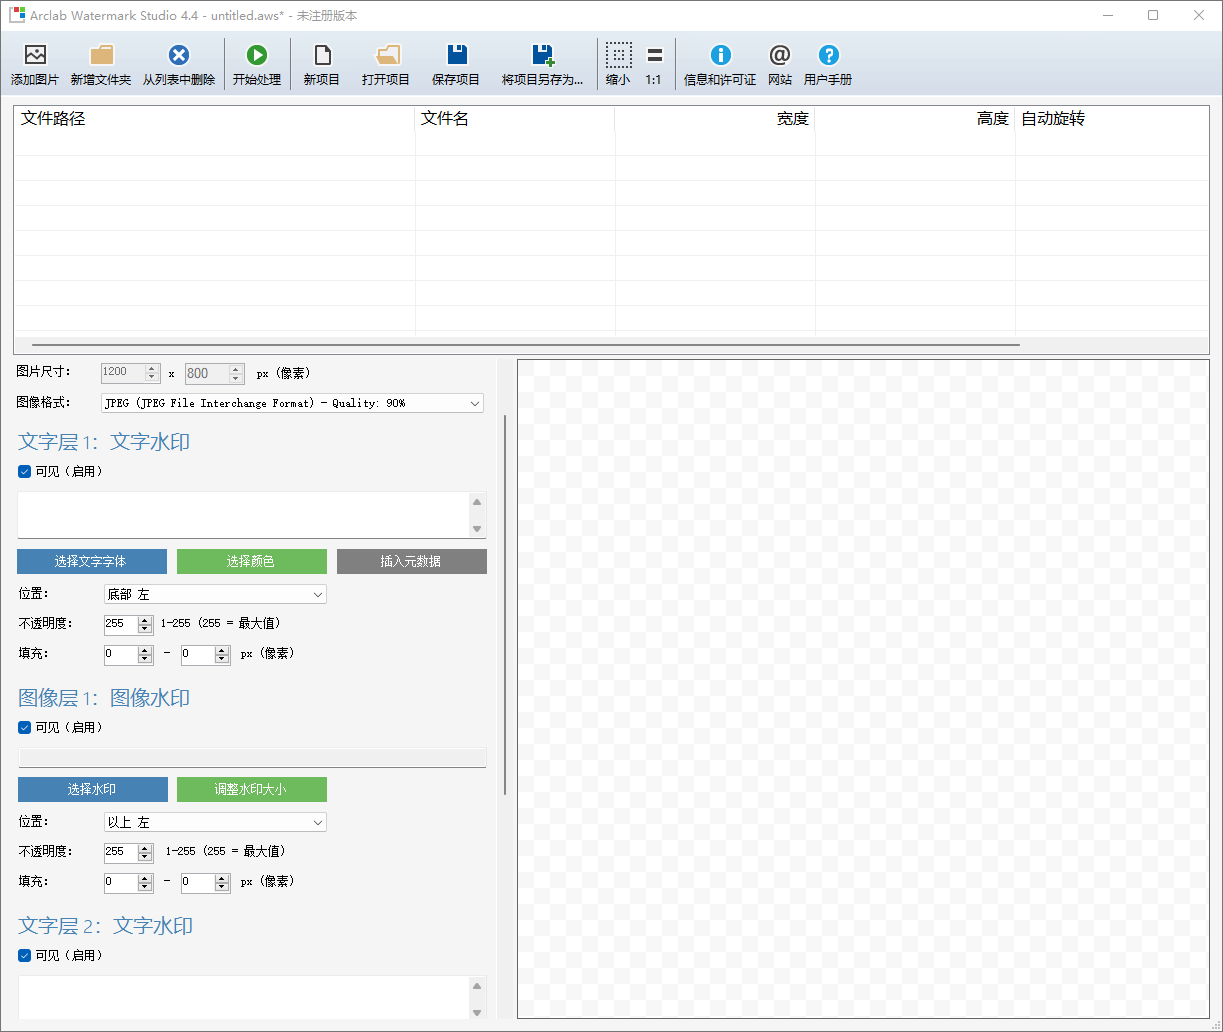Open 位置 dropdown showing 以上 左

pyautogui.click(x=215, y=822)
